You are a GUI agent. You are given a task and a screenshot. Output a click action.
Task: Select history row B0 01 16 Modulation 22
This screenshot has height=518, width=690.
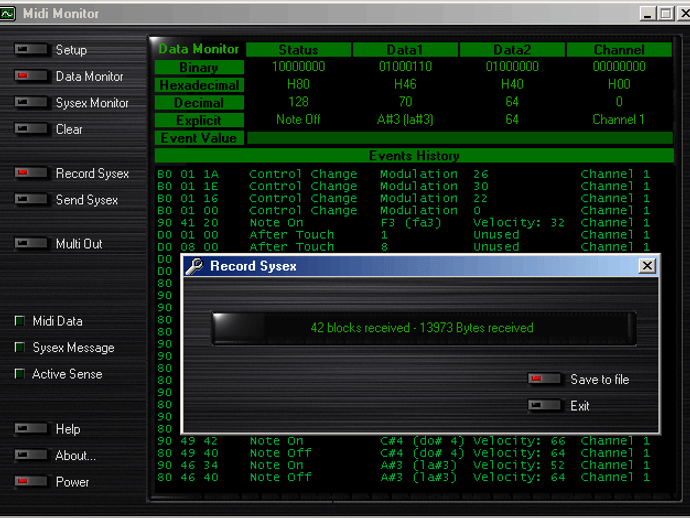[404, 198]
